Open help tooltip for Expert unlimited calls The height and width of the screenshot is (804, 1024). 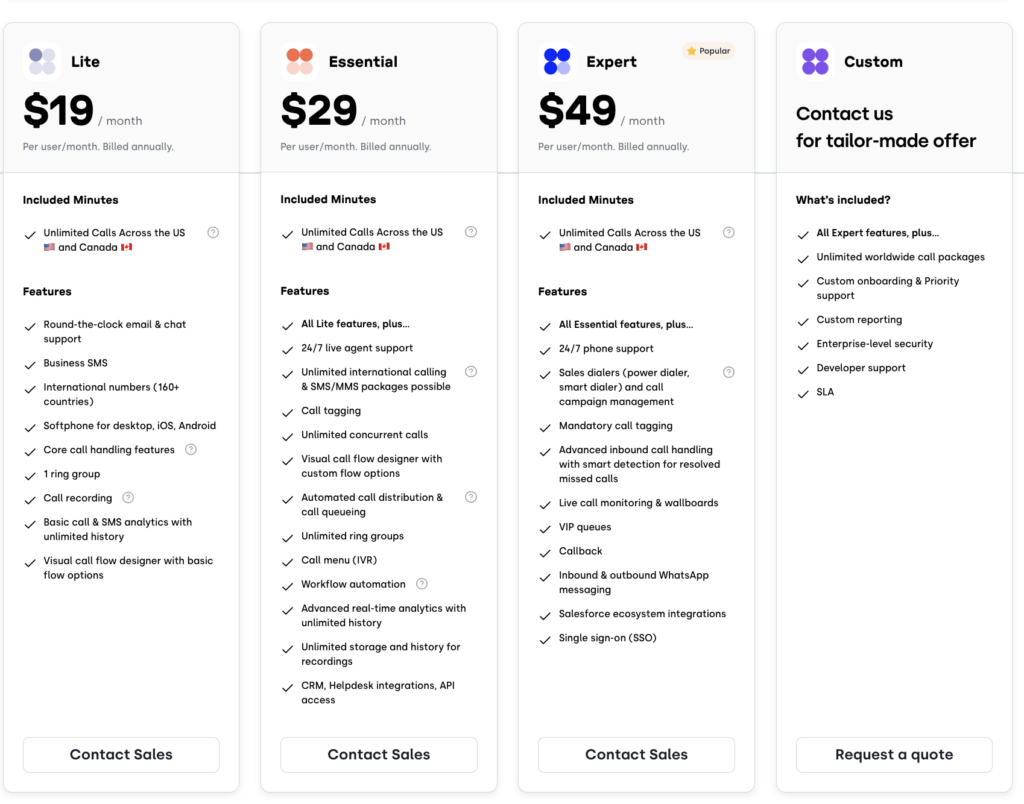point(729,232)
